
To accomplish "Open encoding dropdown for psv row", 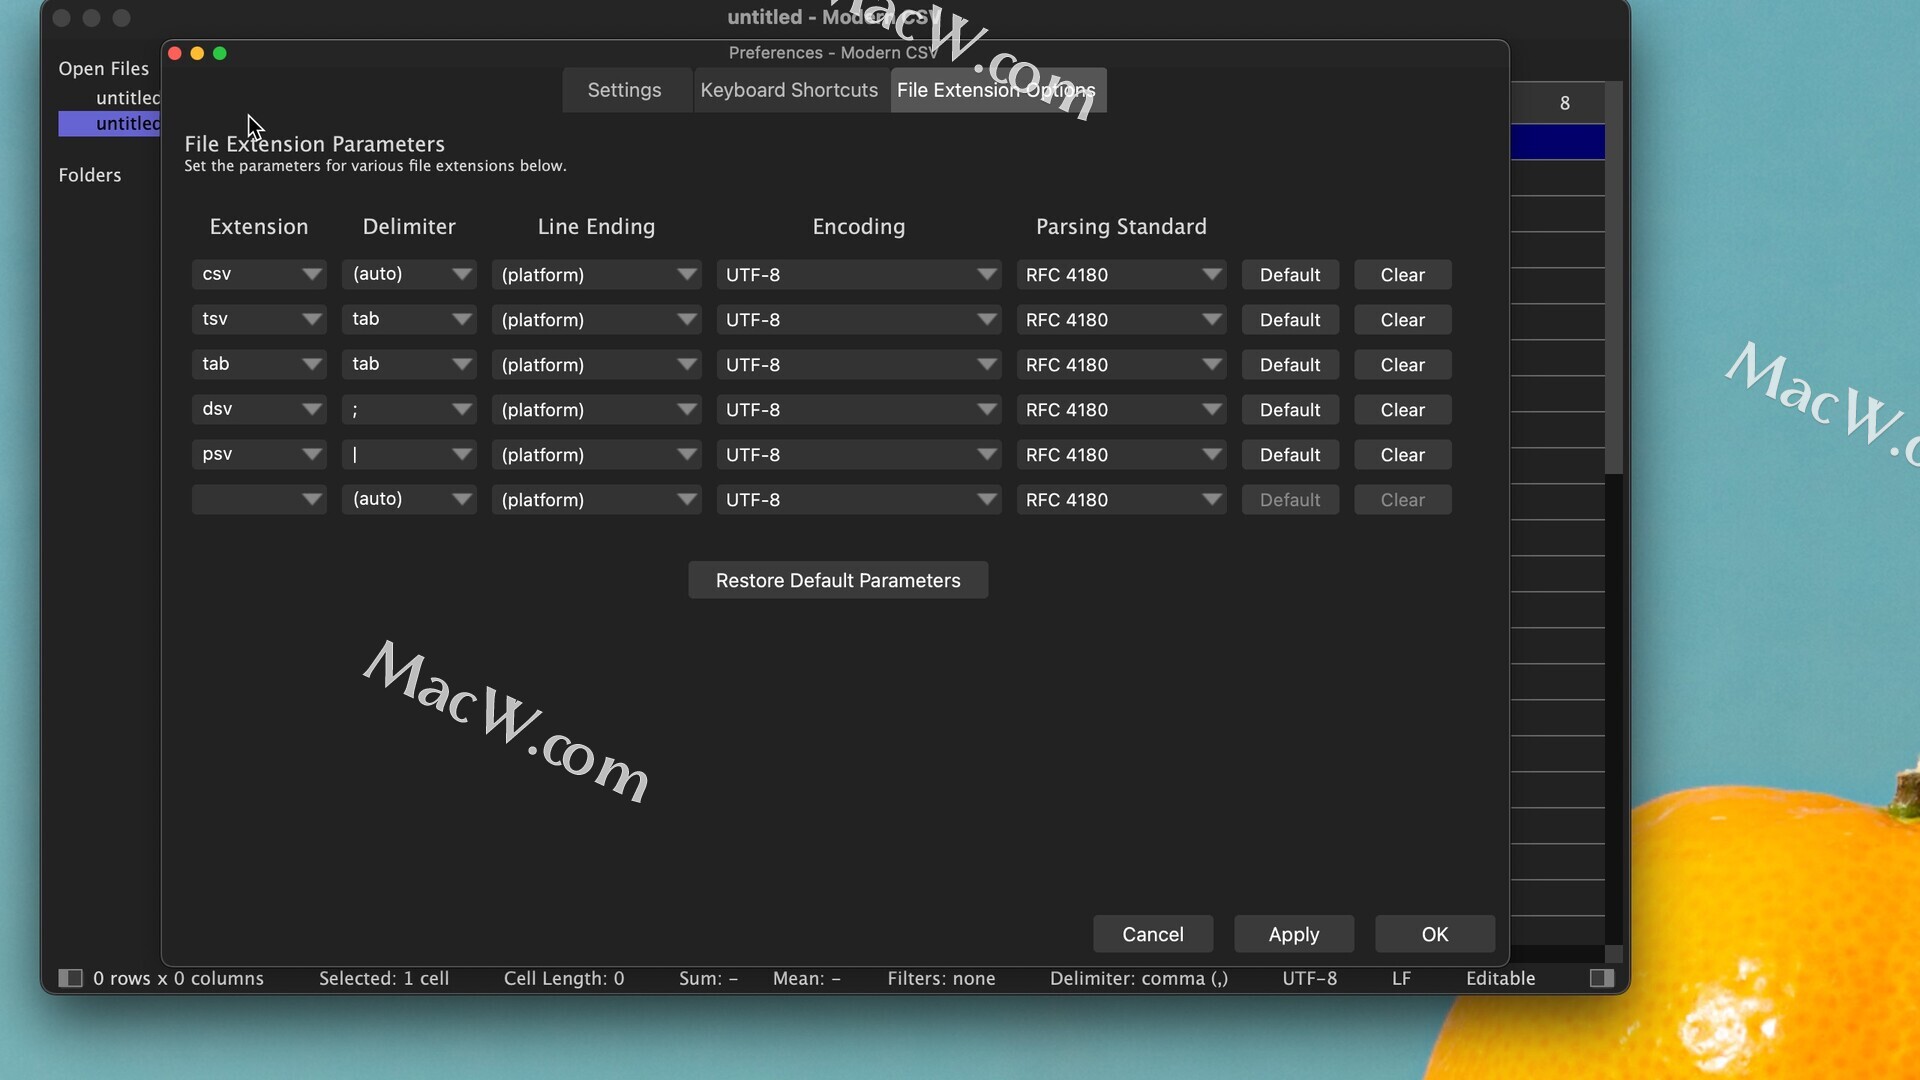I will 859,454.
